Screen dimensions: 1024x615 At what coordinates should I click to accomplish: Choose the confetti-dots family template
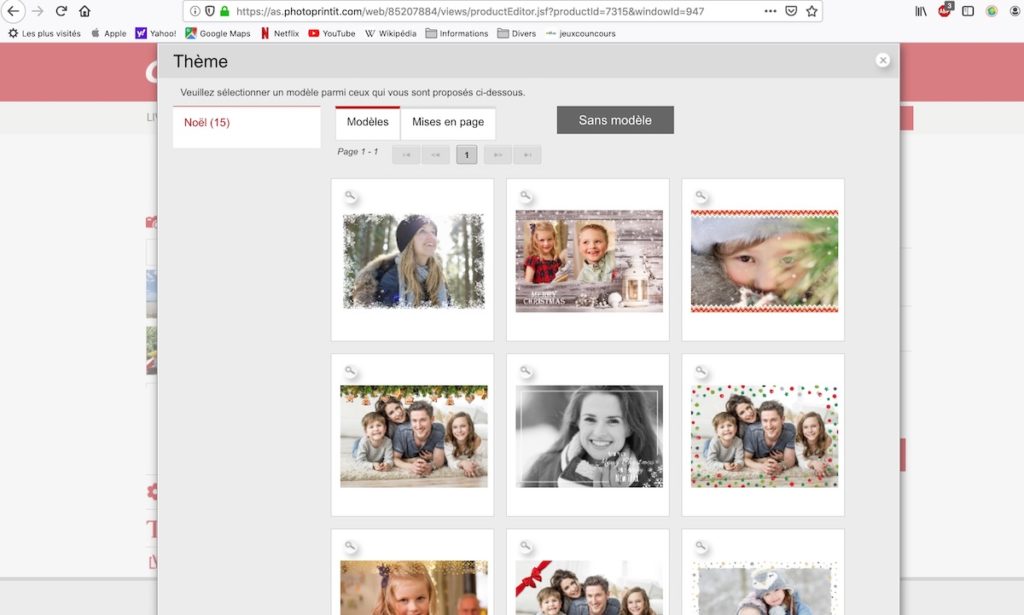pyautogui.click(x=764, y=436)
